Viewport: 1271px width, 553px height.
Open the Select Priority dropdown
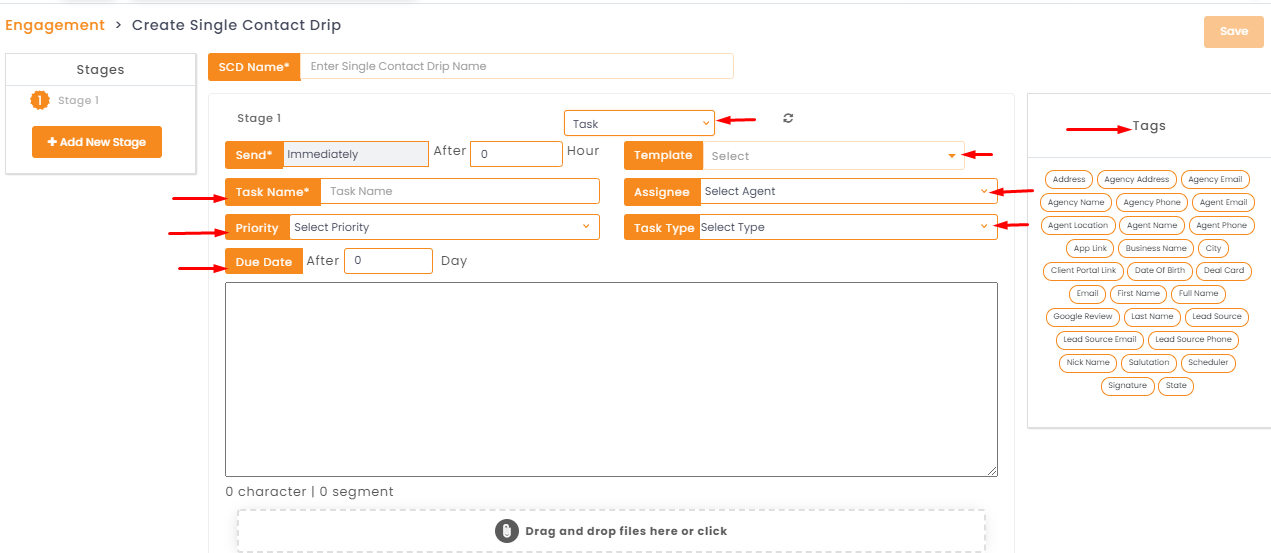[444, 227]
